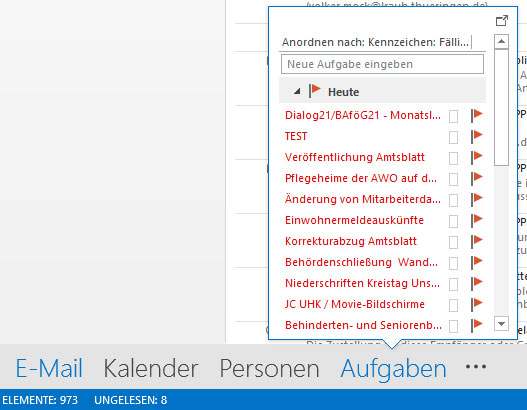Select the JC UHK / Movie-Bildschirme task
527x410 pixels.
pos(355,304)
